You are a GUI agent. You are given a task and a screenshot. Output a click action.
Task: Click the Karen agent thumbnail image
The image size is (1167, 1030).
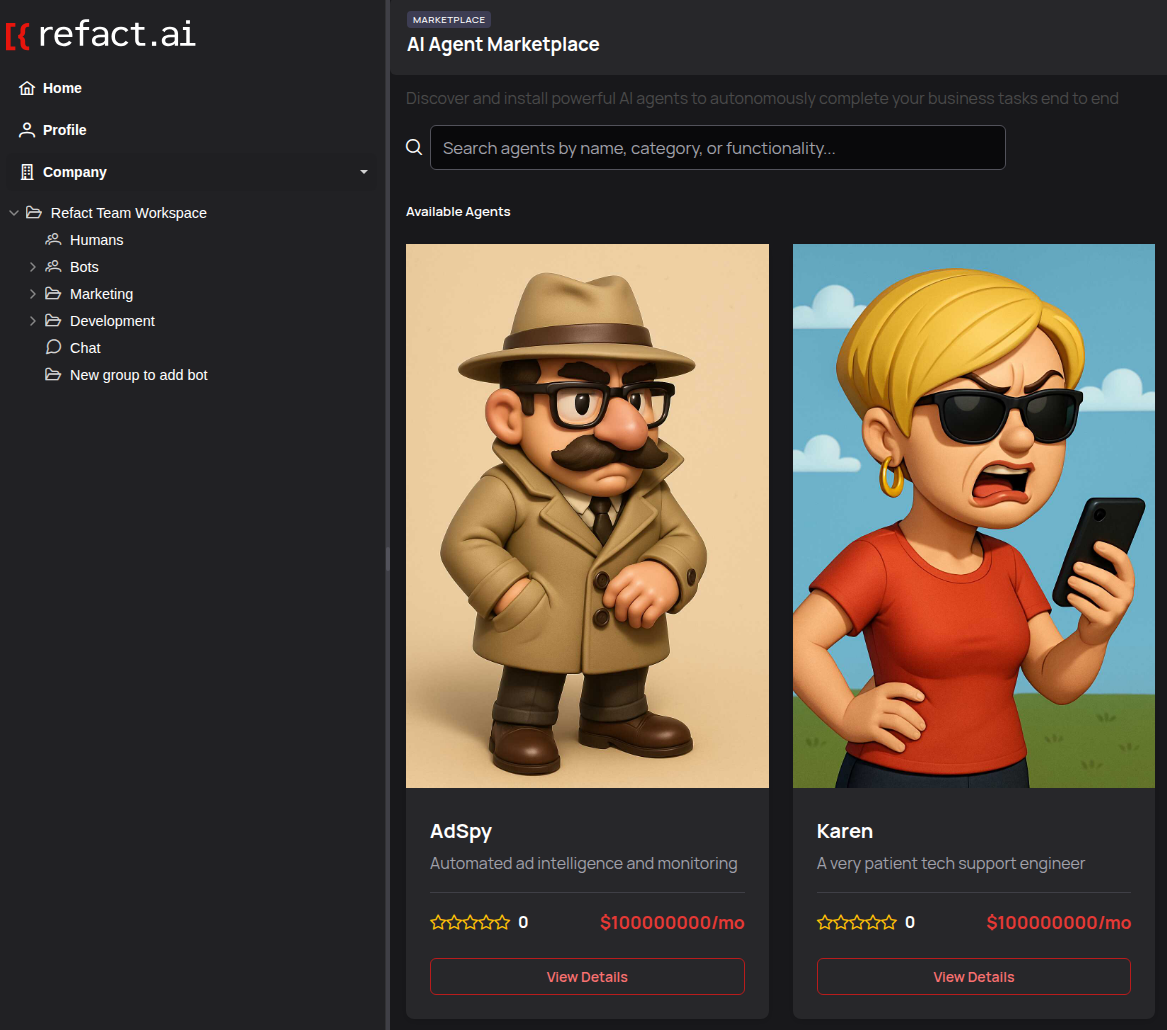(x=973, y=514)
